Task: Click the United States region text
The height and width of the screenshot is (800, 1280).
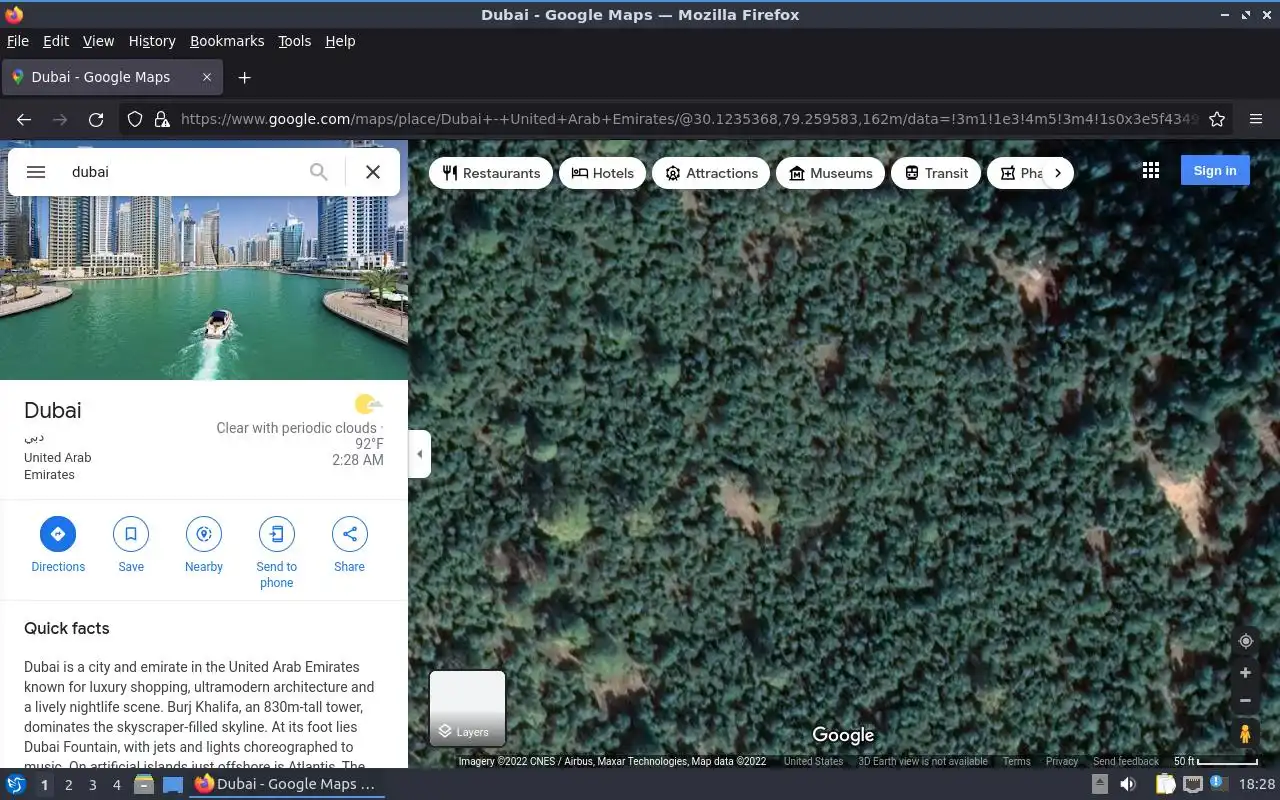Action: pyautogui.click(x=813, y=761)
